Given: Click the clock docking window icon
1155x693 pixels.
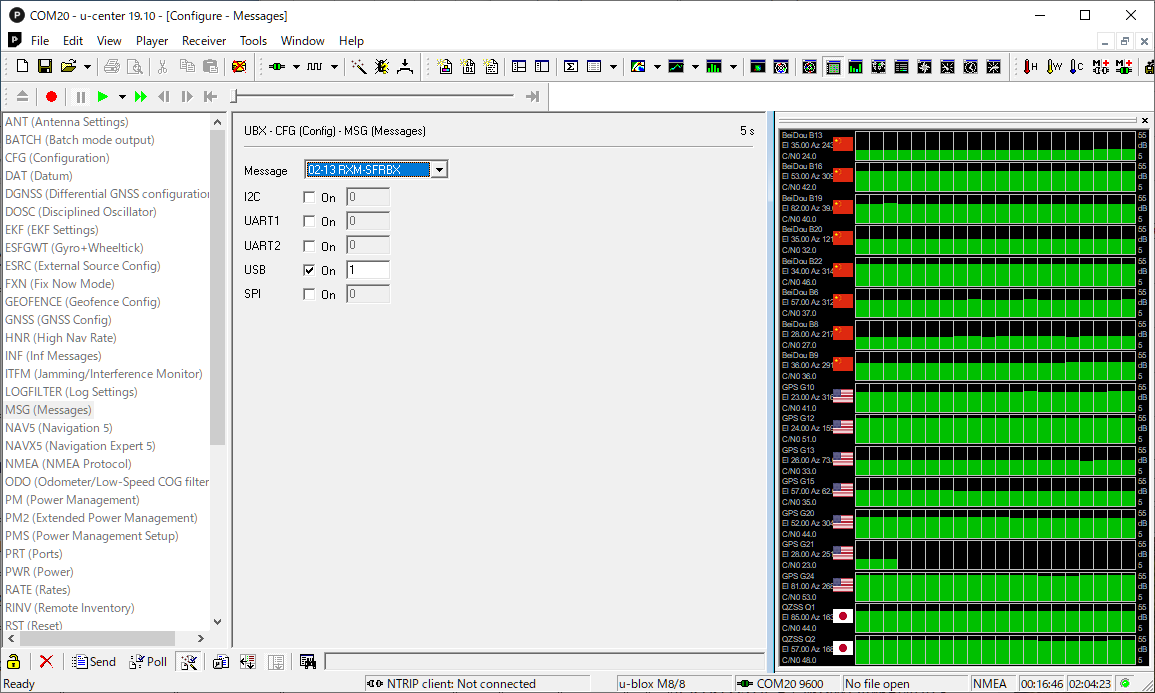Looking at the screenshot, I should click(971, 66).
